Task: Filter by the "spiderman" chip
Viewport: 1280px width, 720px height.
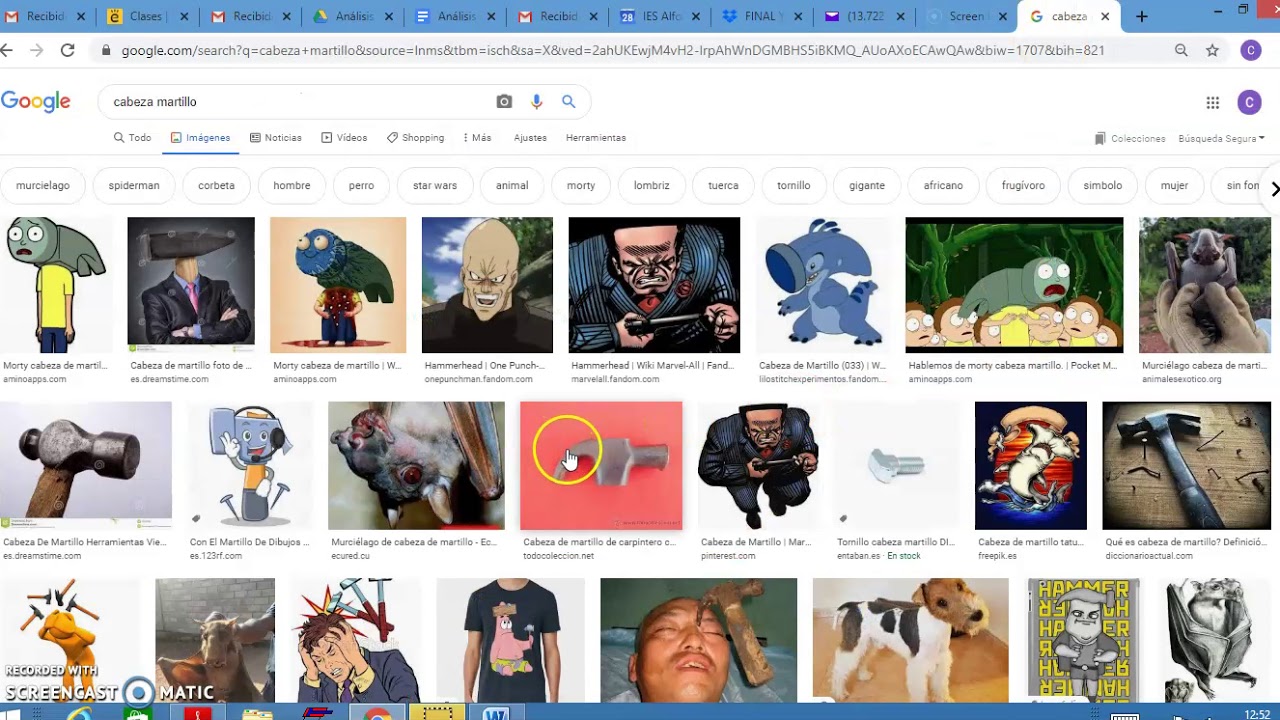Action: (x=134, y=185)
